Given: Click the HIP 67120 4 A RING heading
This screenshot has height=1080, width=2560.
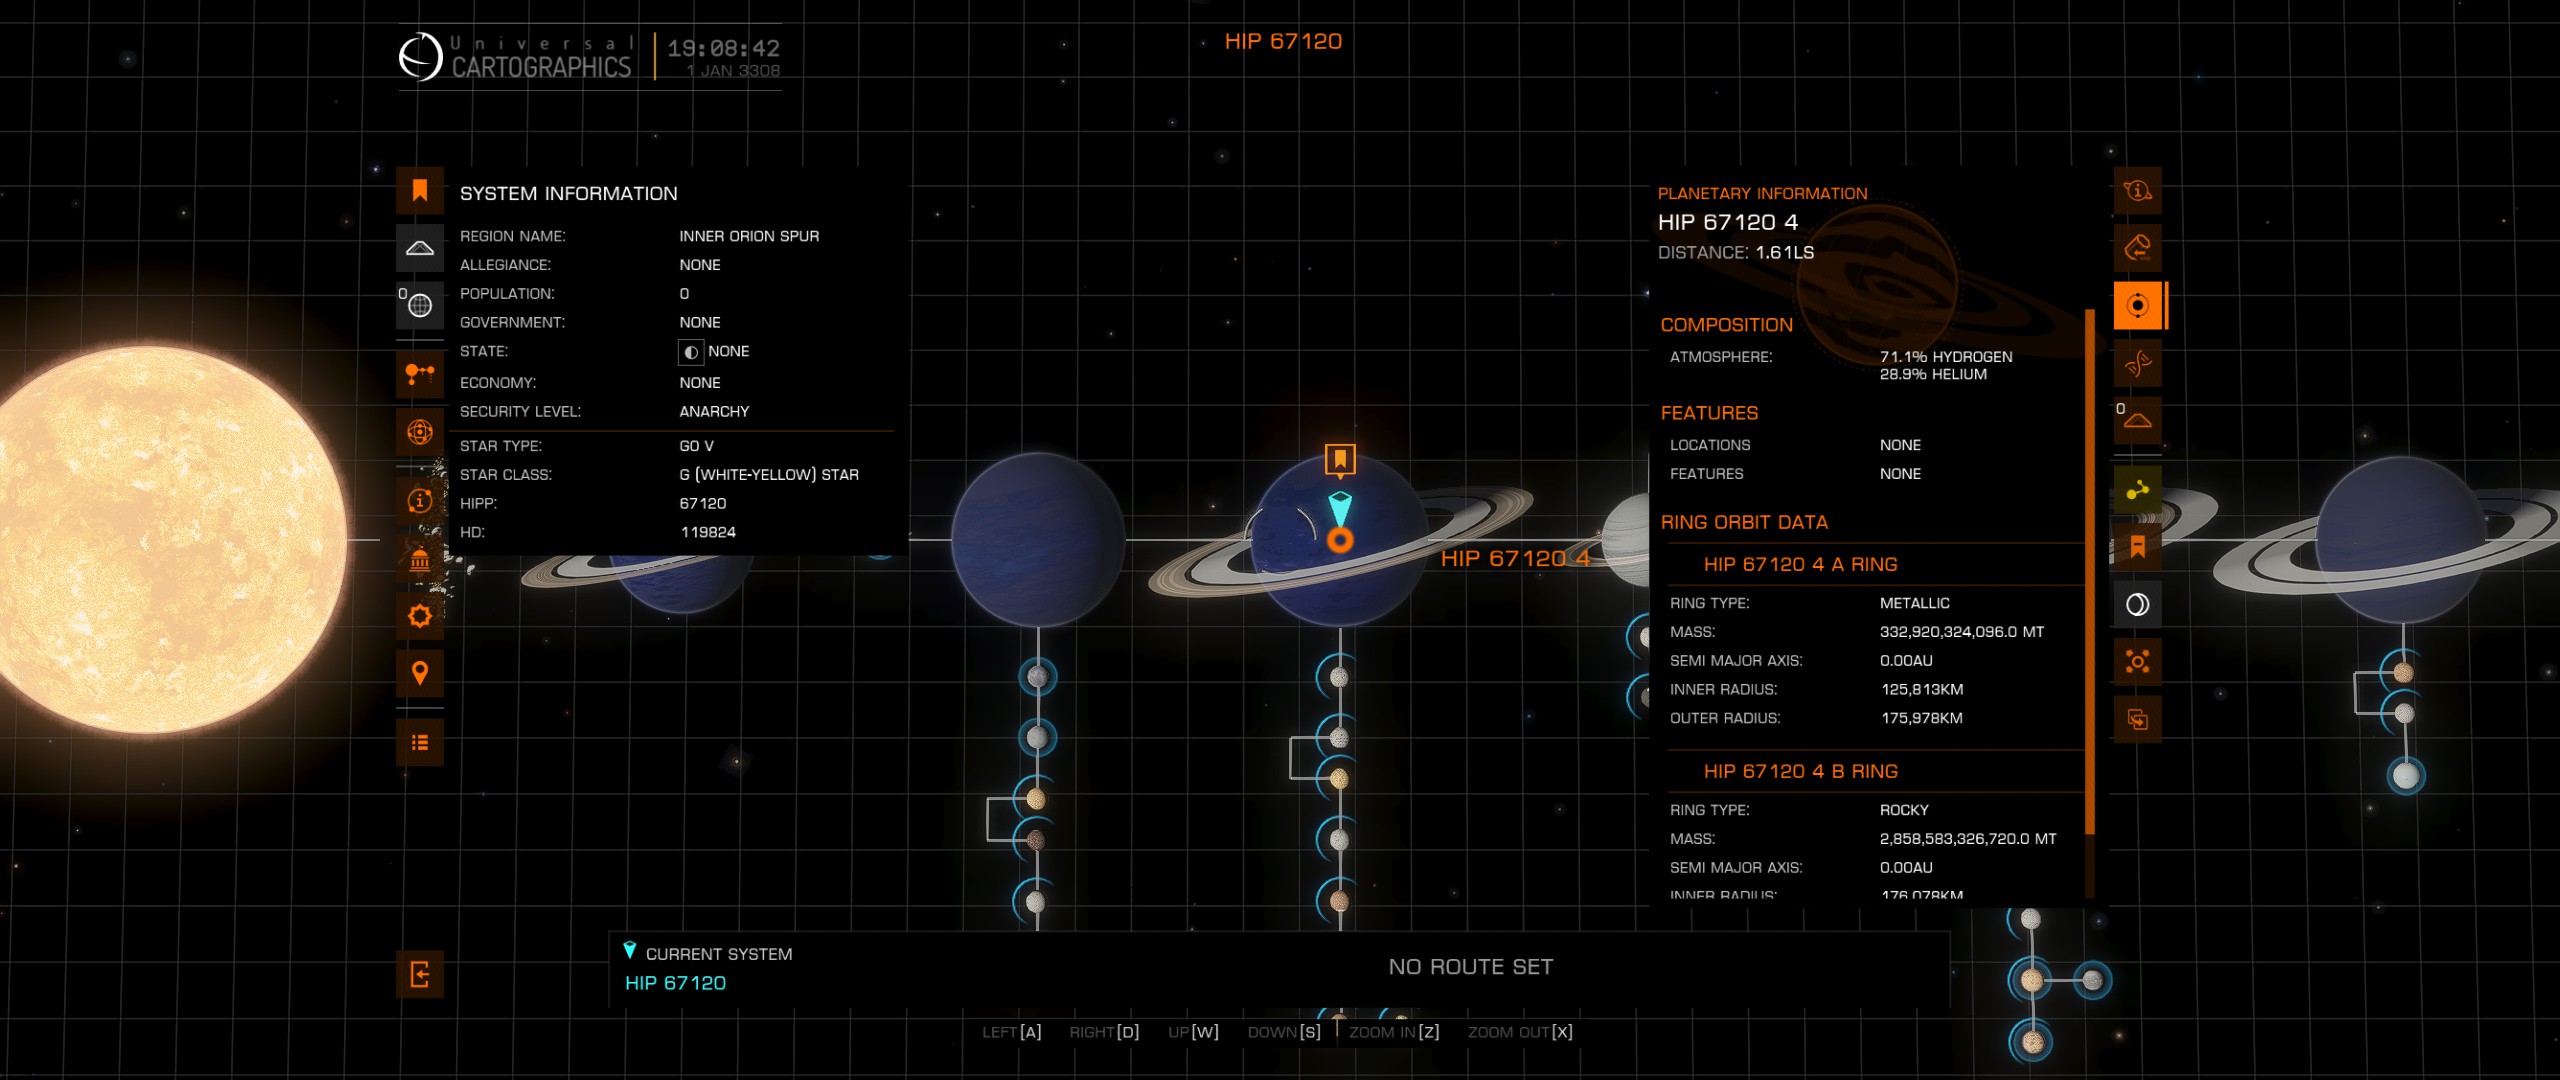Looking at the screenshot, I should tap(1800, 564).
